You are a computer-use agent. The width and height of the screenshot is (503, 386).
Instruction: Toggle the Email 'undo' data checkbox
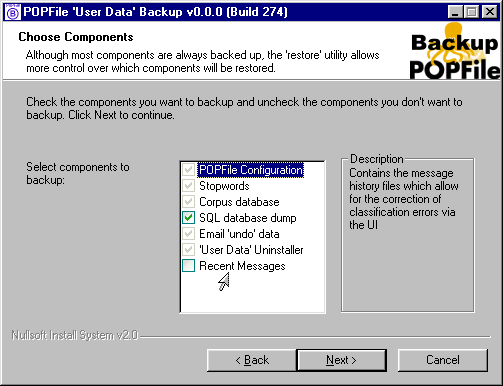[188, 234]
